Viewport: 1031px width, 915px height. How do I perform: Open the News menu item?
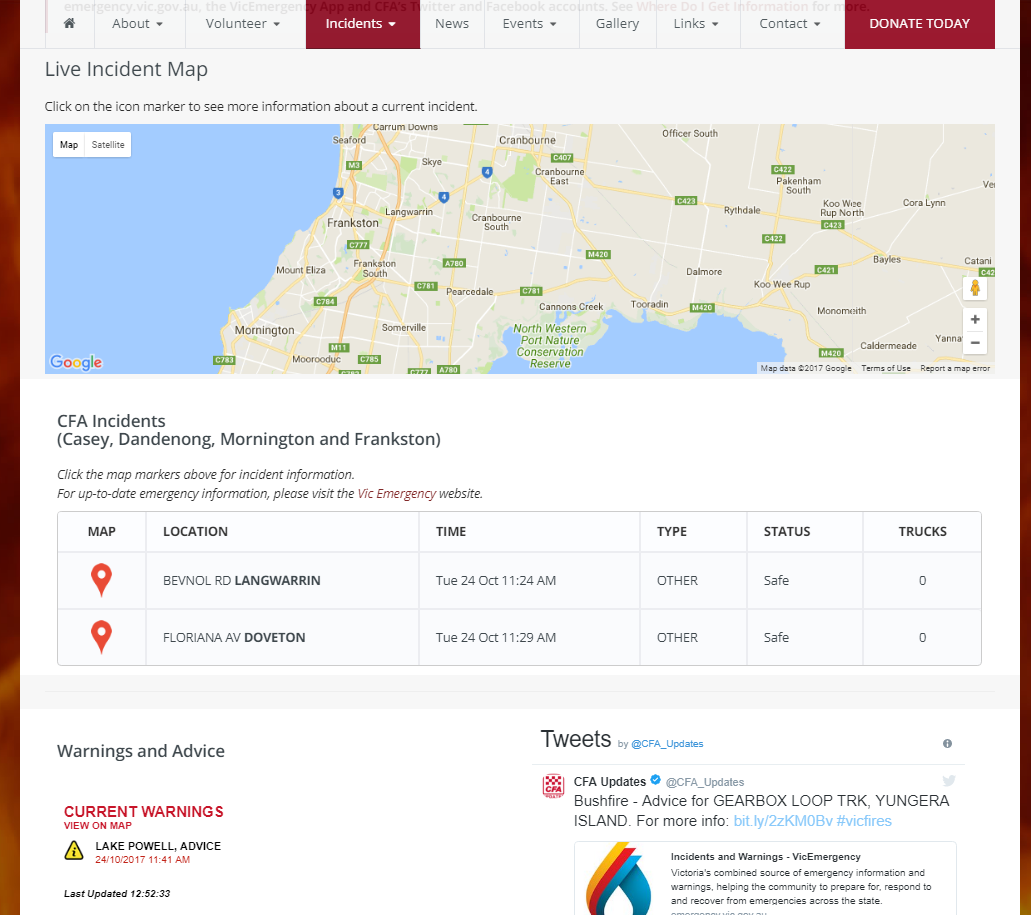coord(452,23)
